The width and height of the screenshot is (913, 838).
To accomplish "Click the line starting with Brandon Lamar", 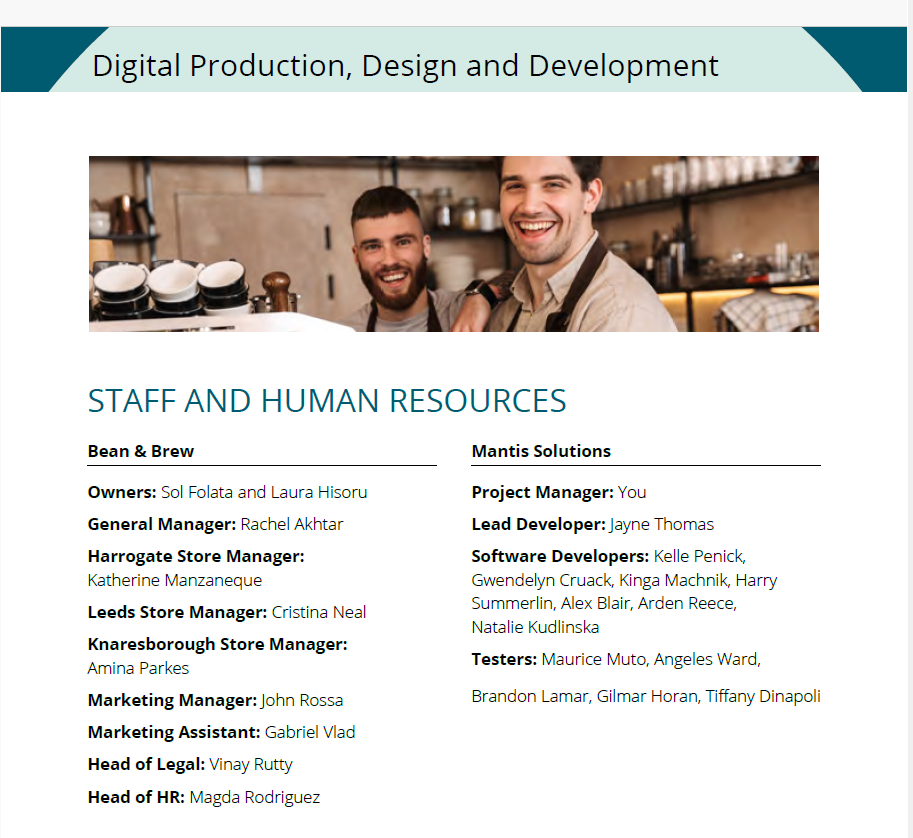I will point(646,696).
